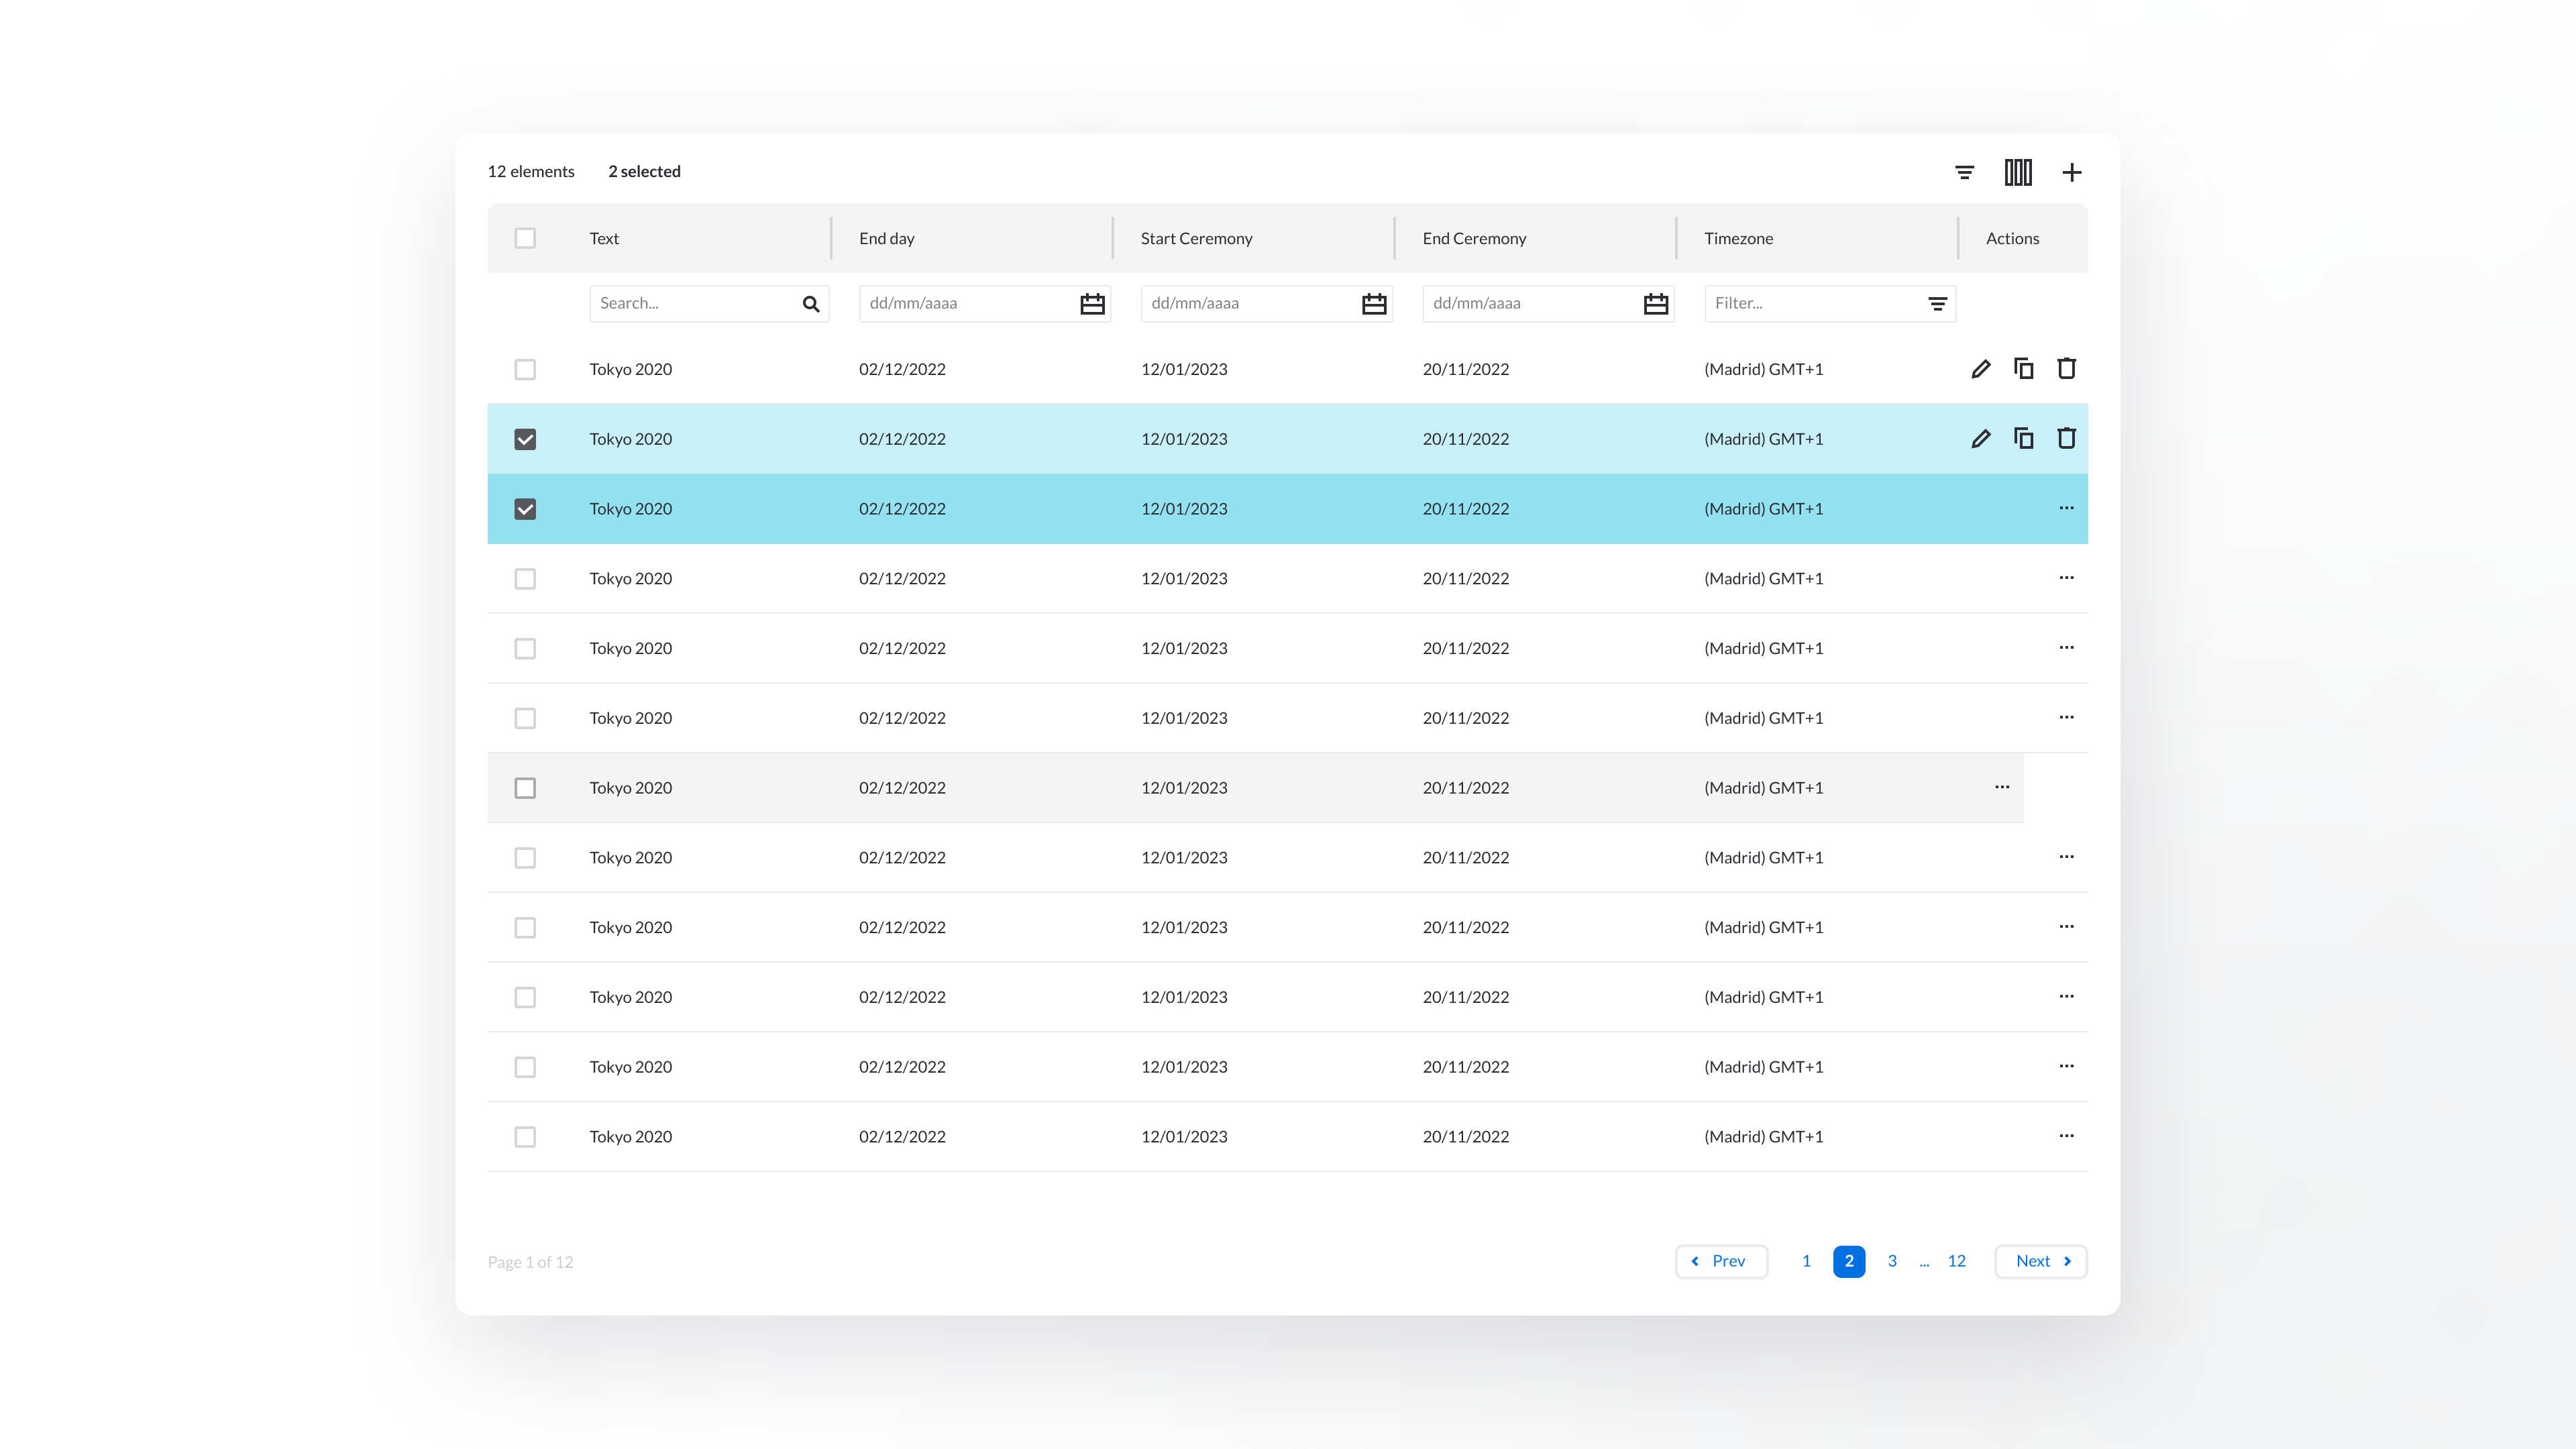Click the Timezone column header

1738,238
